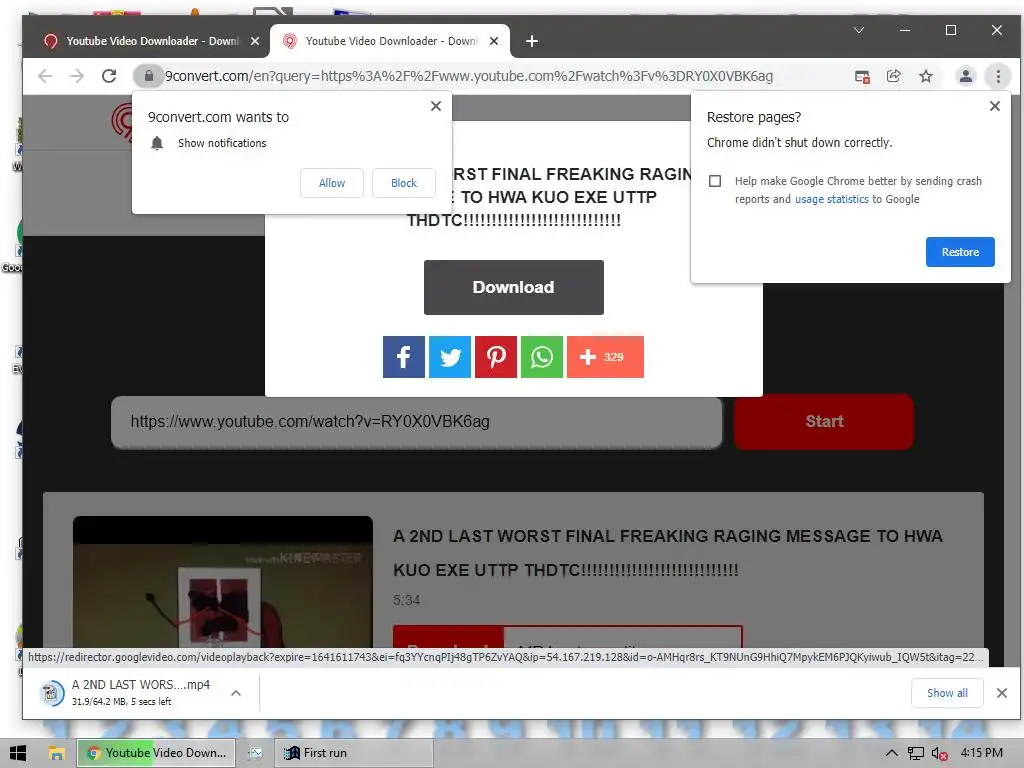Click Show all downloads
This screenshot has width=1024, height=768.
point(947,693)
